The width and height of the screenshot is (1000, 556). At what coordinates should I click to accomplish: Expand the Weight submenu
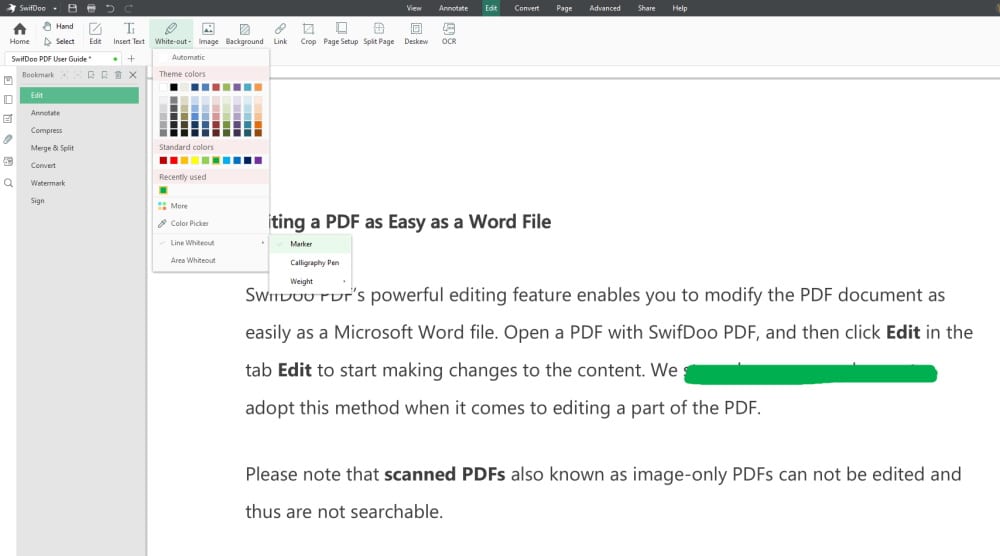click(x=310, y=281)
